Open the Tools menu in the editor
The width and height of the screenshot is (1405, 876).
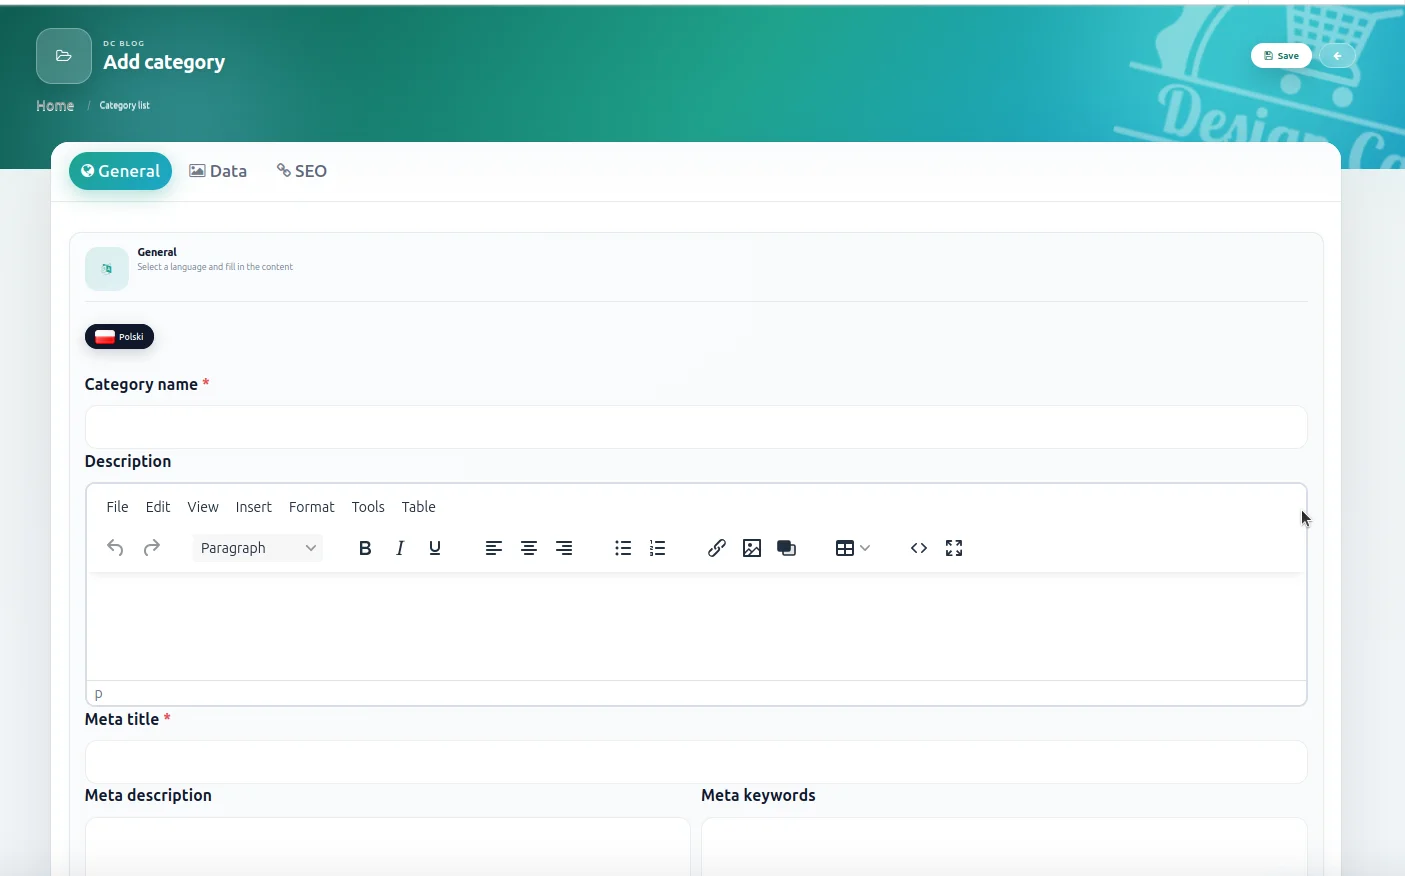point(368,507)
